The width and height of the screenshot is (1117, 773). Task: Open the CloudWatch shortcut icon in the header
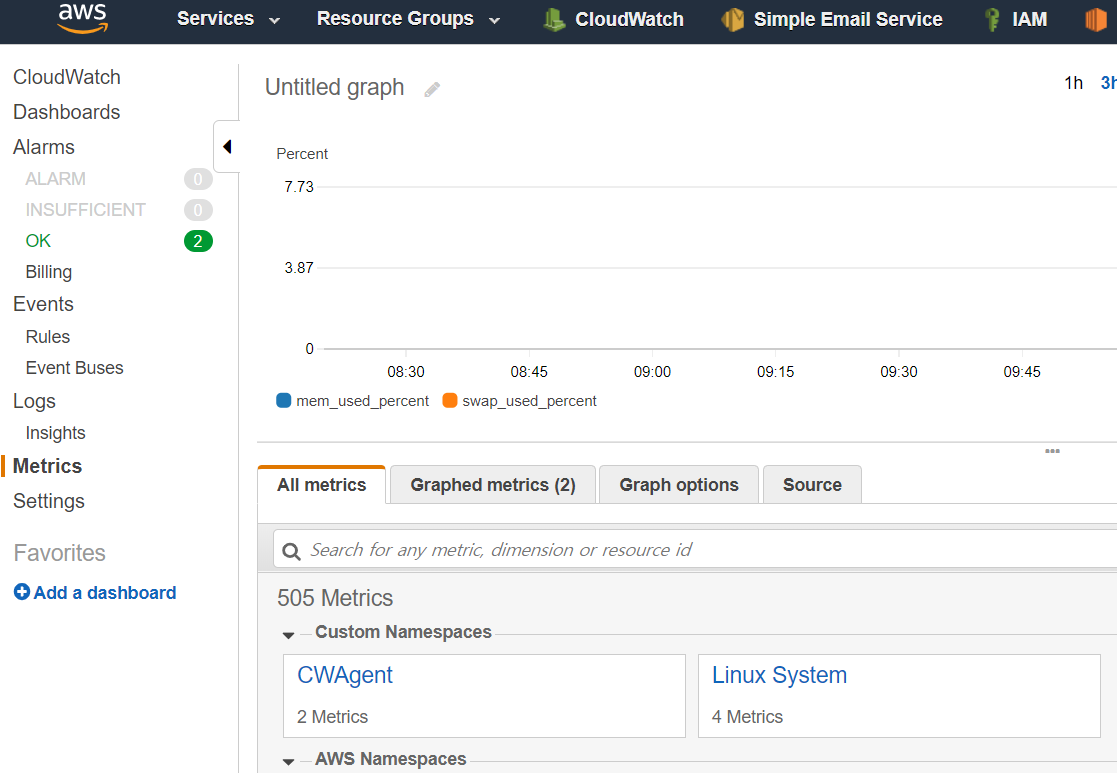[554, 19]
